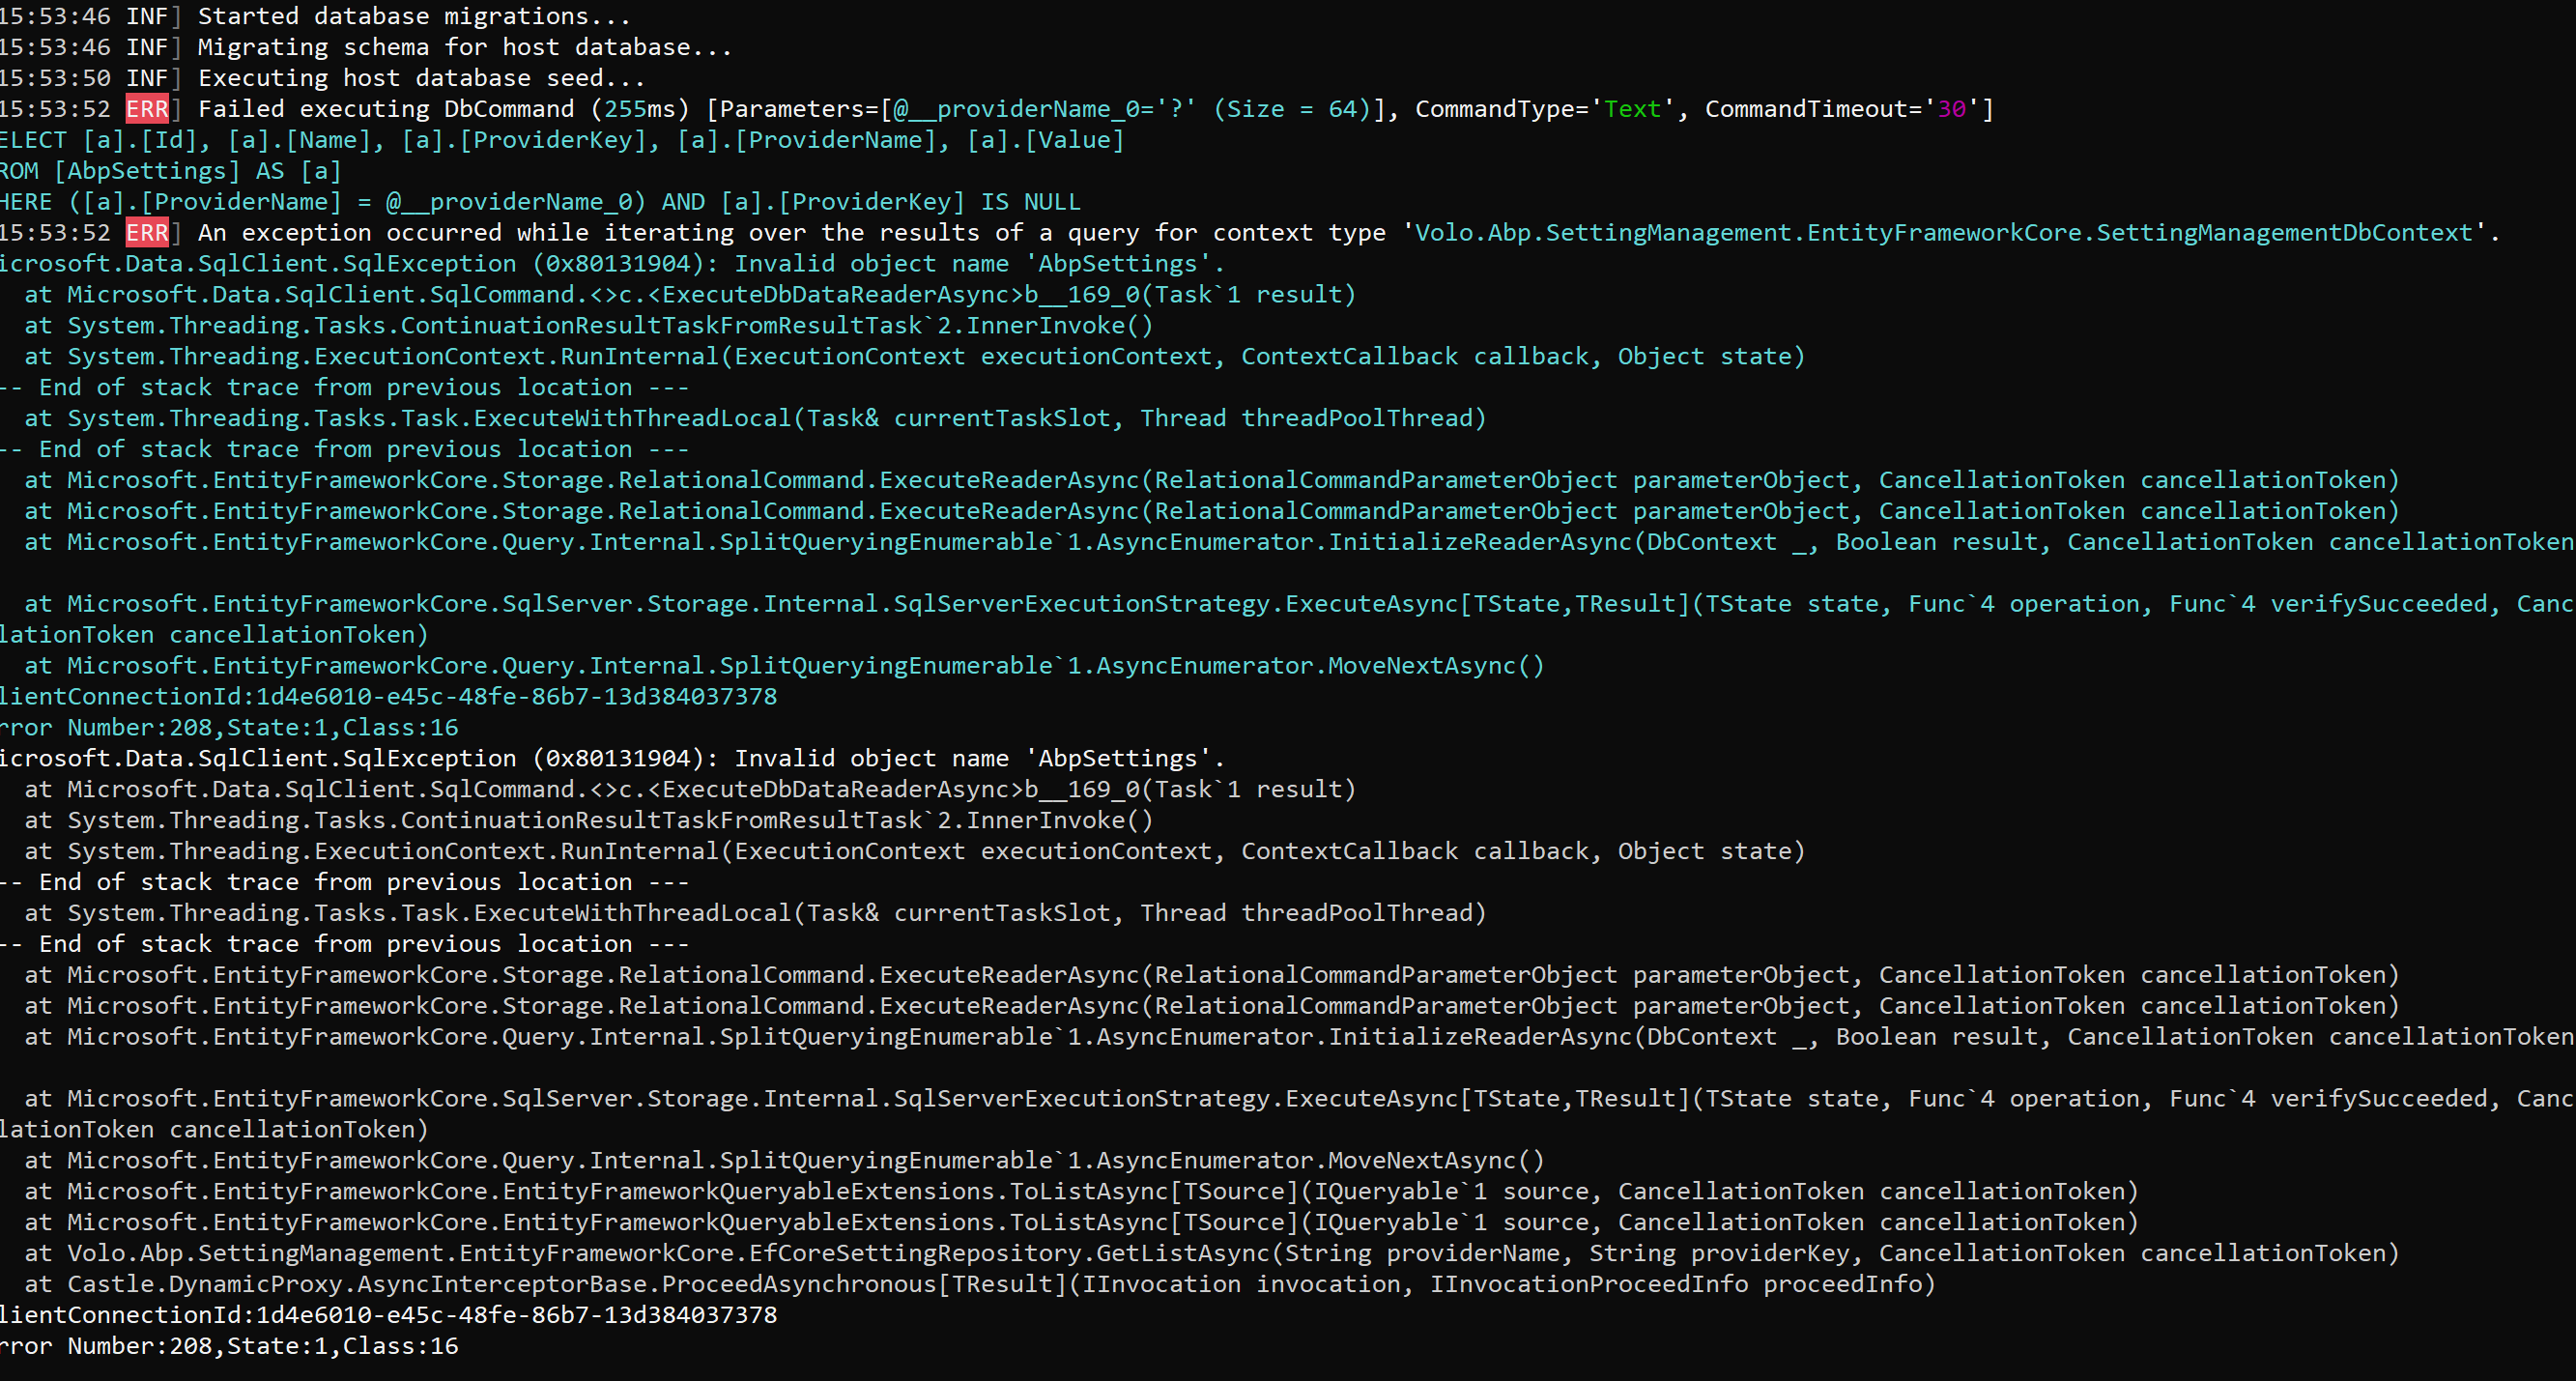Click '[AbpSettings] AS [a]' in the SQL query
This screenshot has width=2576, height=1381.
(197, 171)
